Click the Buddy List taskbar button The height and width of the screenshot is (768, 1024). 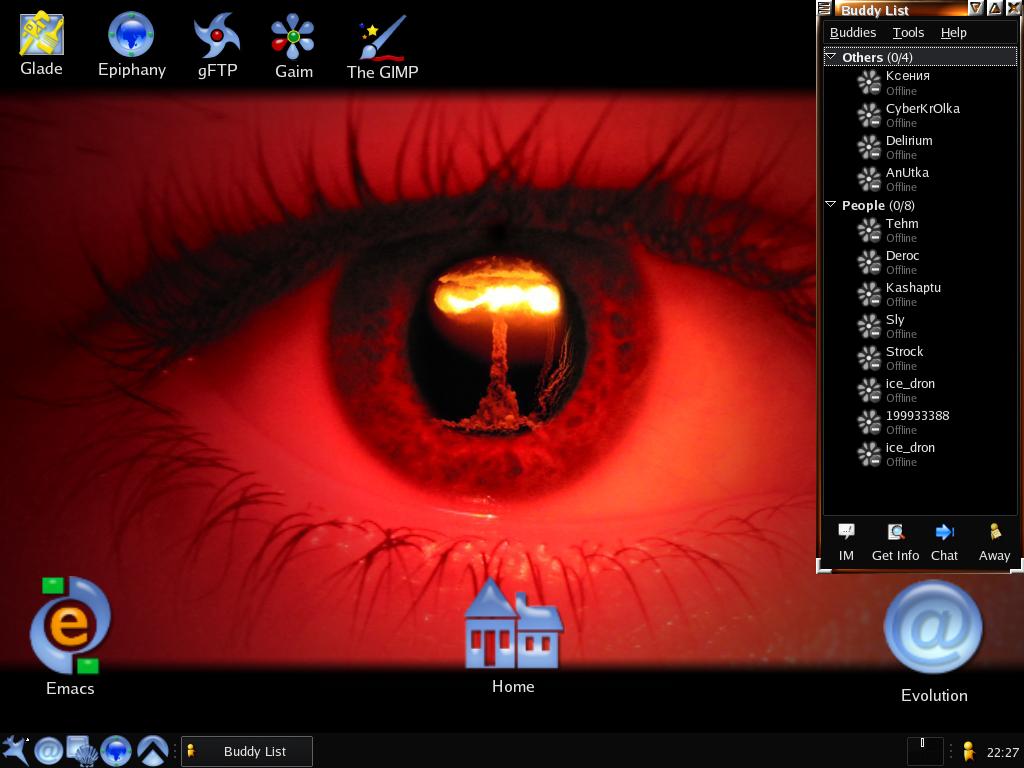click(247, 751)
